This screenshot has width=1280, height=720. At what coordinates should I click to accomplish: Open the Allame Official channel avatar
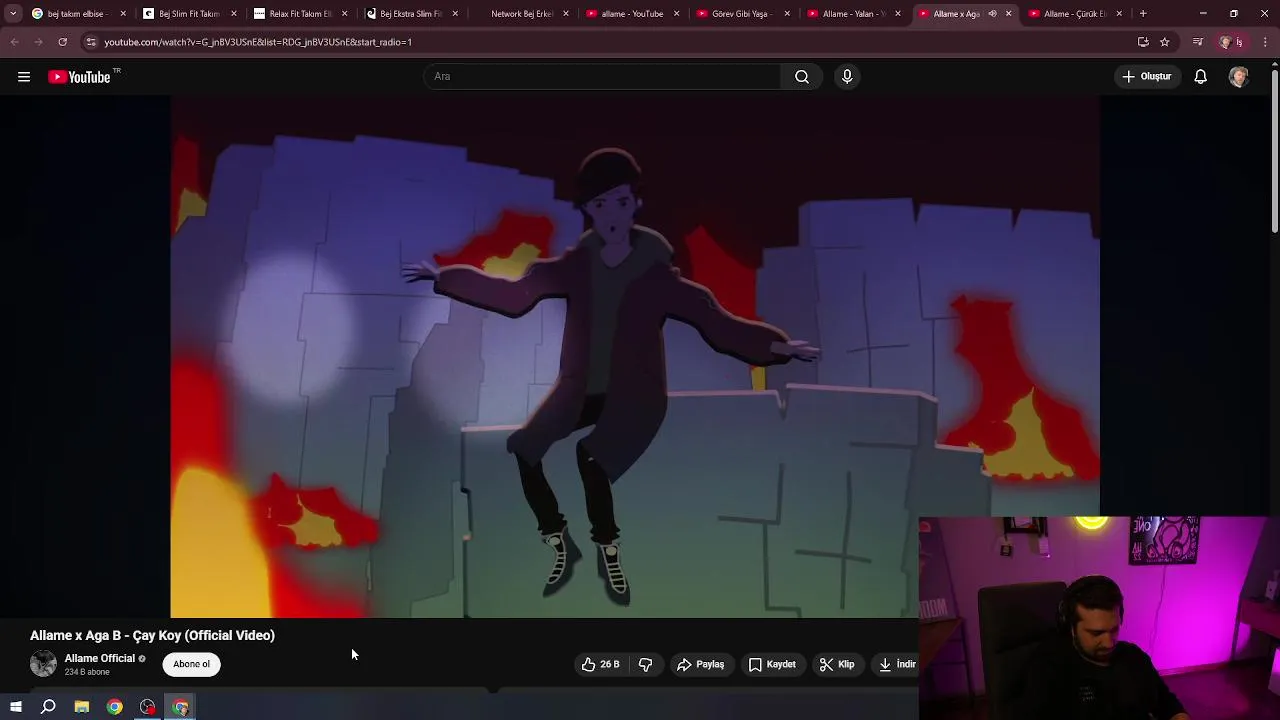[43, 664]
